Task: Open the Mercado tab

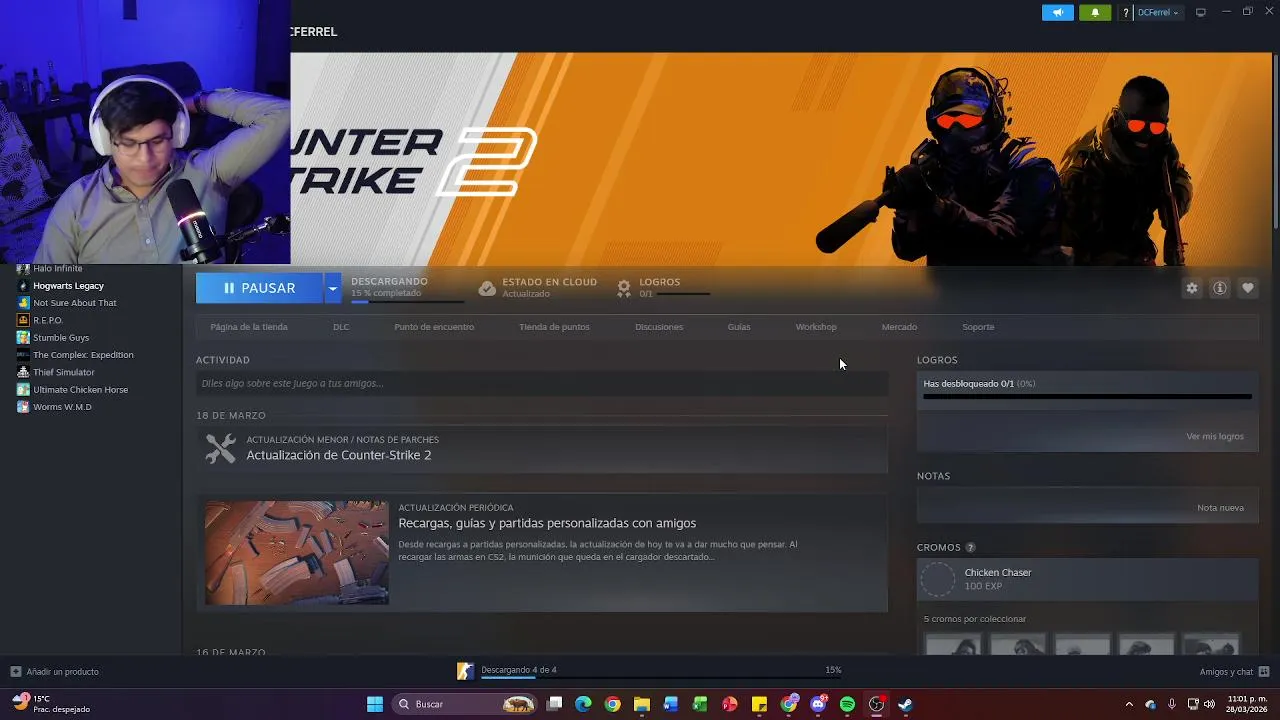Action: (899, 327)
